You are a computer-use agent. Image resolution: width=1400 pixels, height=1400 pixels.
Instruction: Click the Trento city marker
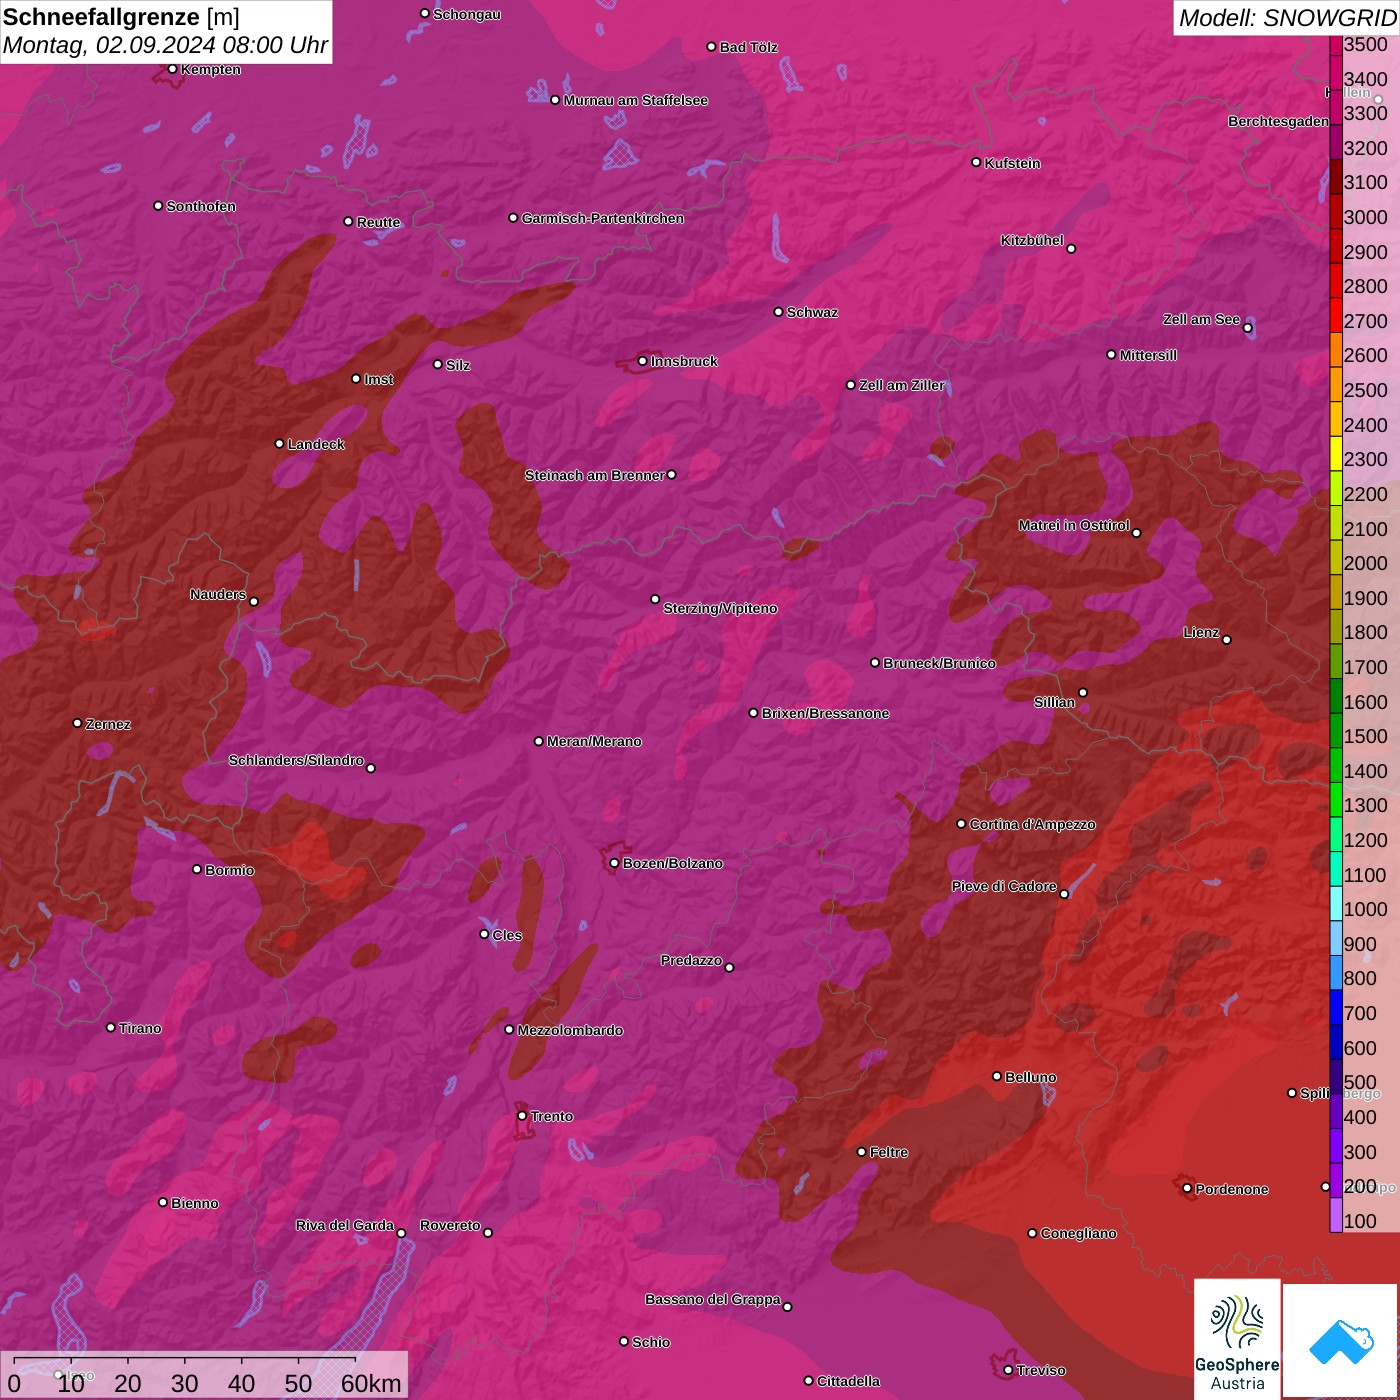coord(522,1116)
